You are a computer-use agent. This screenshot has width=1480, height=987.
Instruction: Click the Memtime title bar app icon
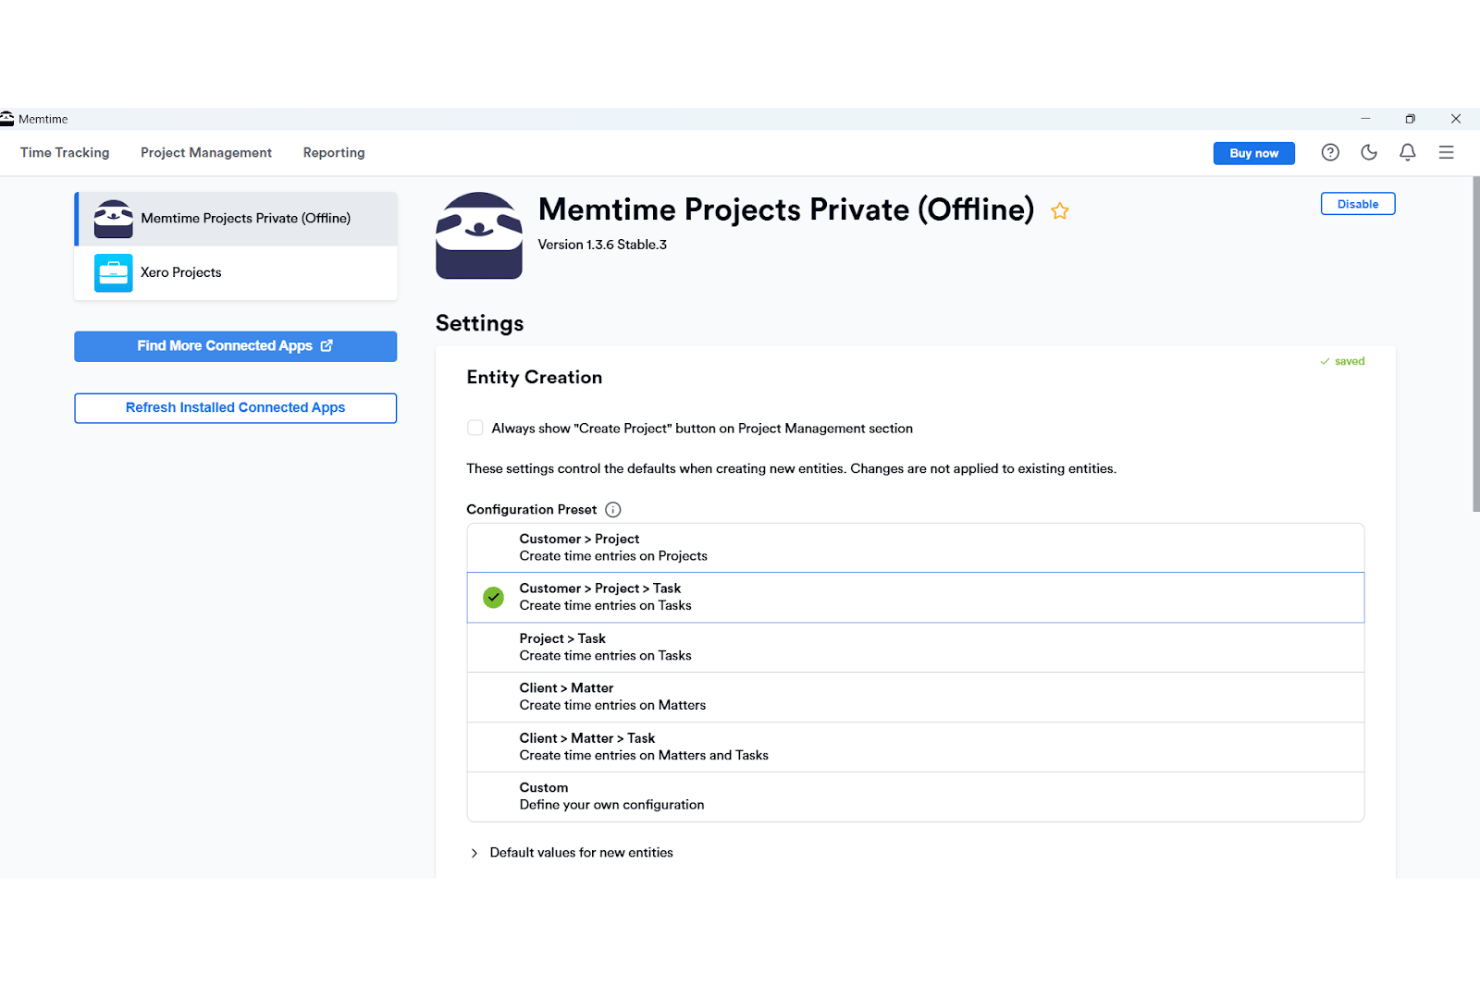pyautogui.click(x=7, y=119)
